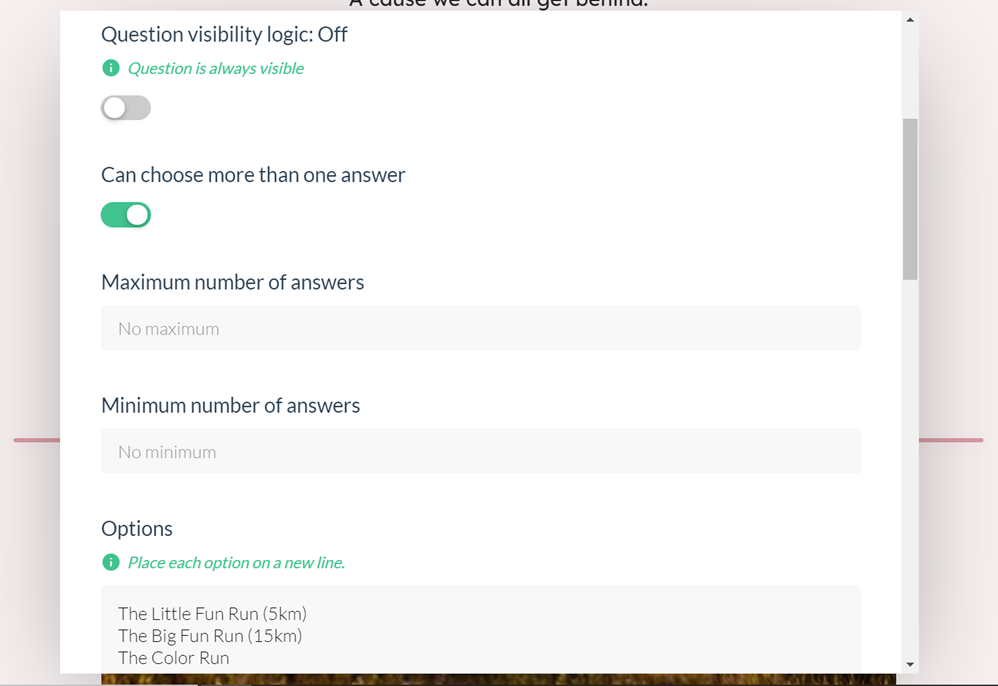Click the 'Question visibility logic: Off' heading

tap(224, 34)
